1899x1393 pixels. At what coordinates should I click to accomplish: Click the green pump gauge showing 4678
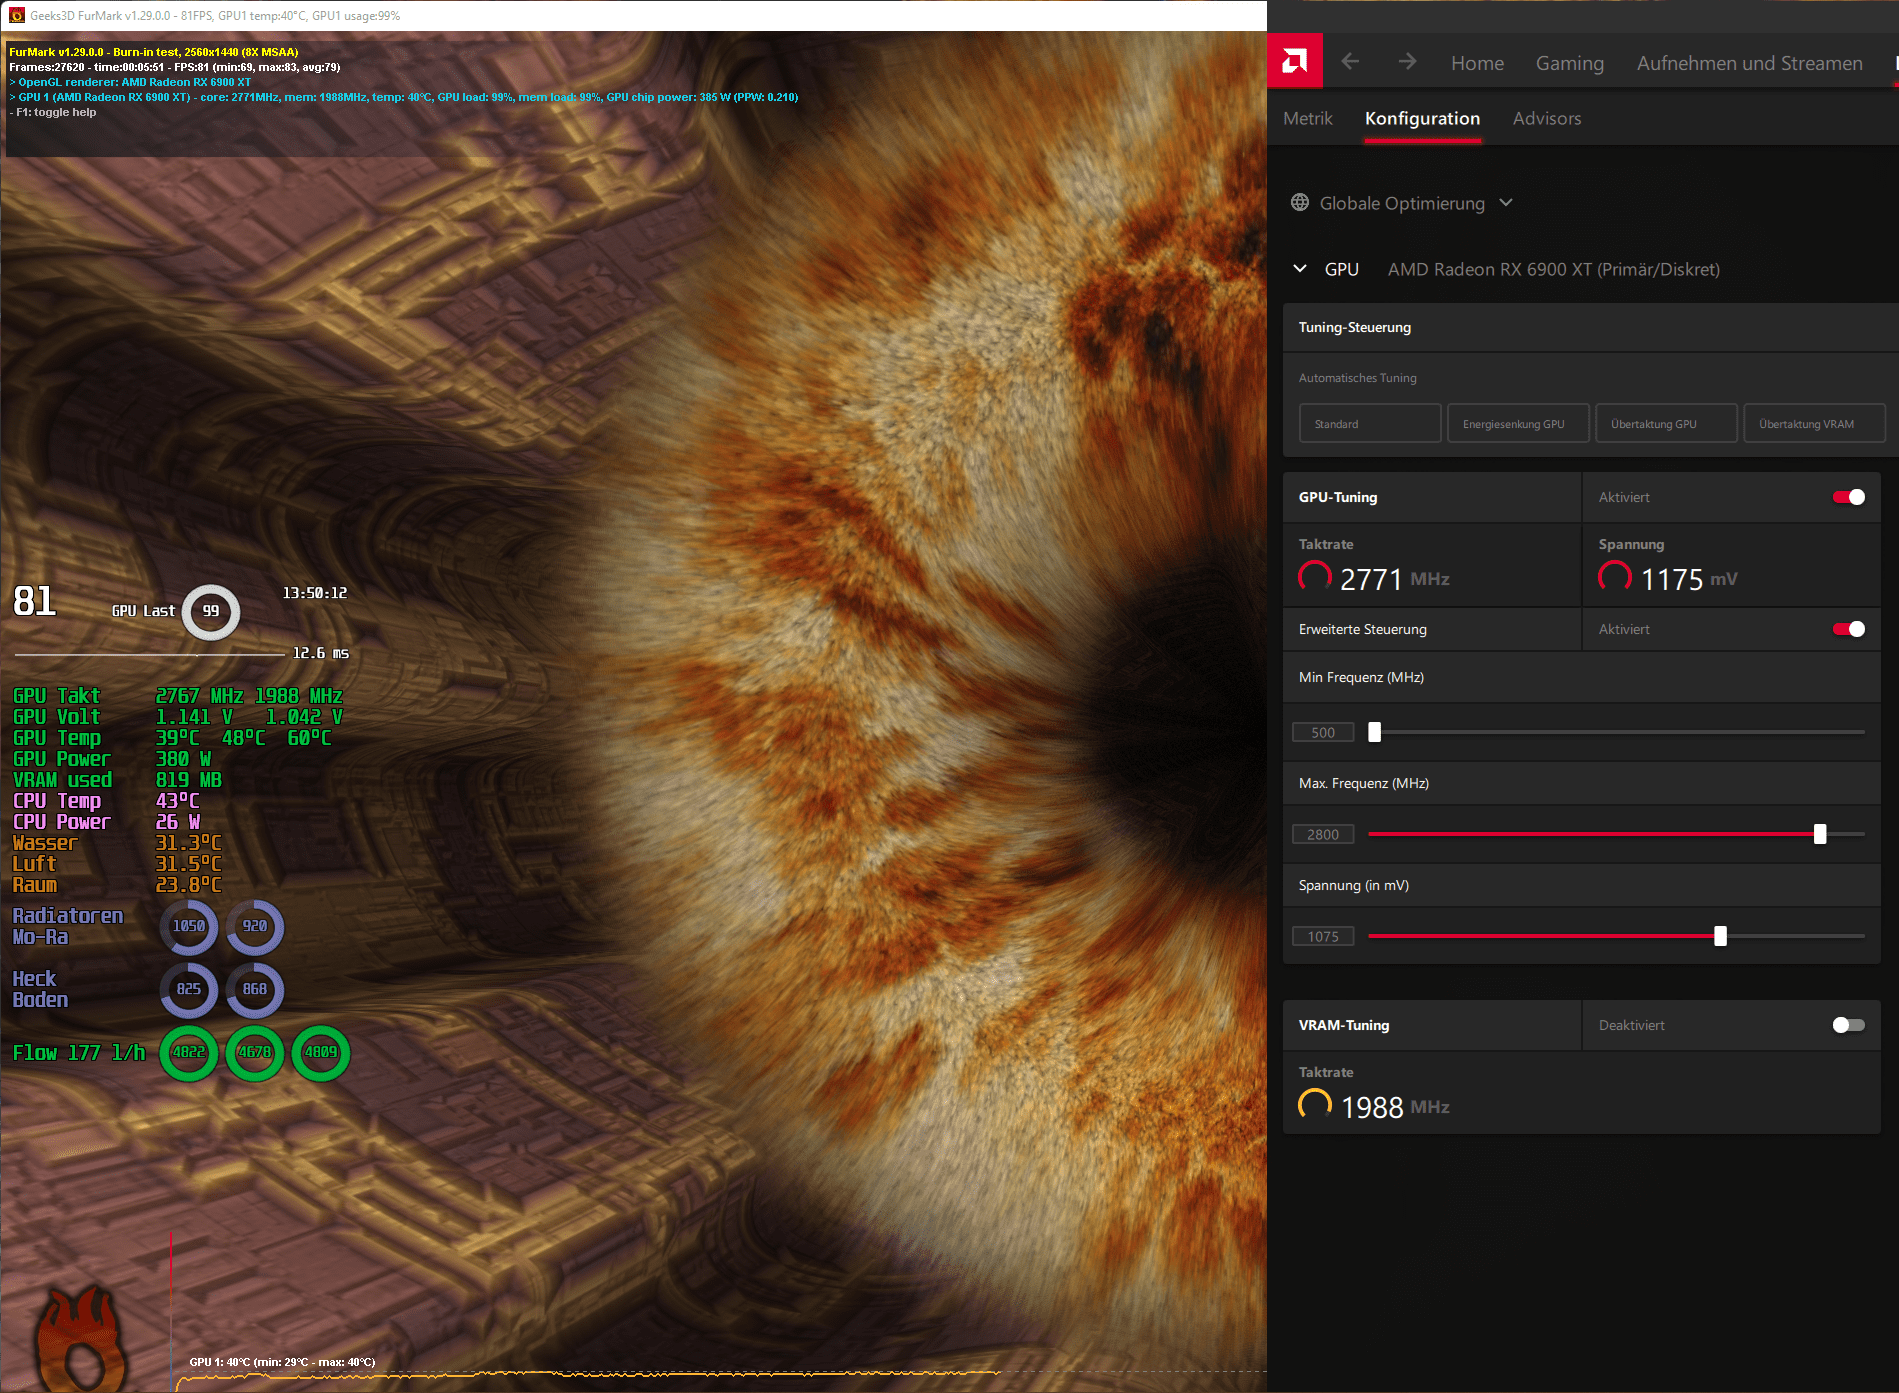point(255,1053)
